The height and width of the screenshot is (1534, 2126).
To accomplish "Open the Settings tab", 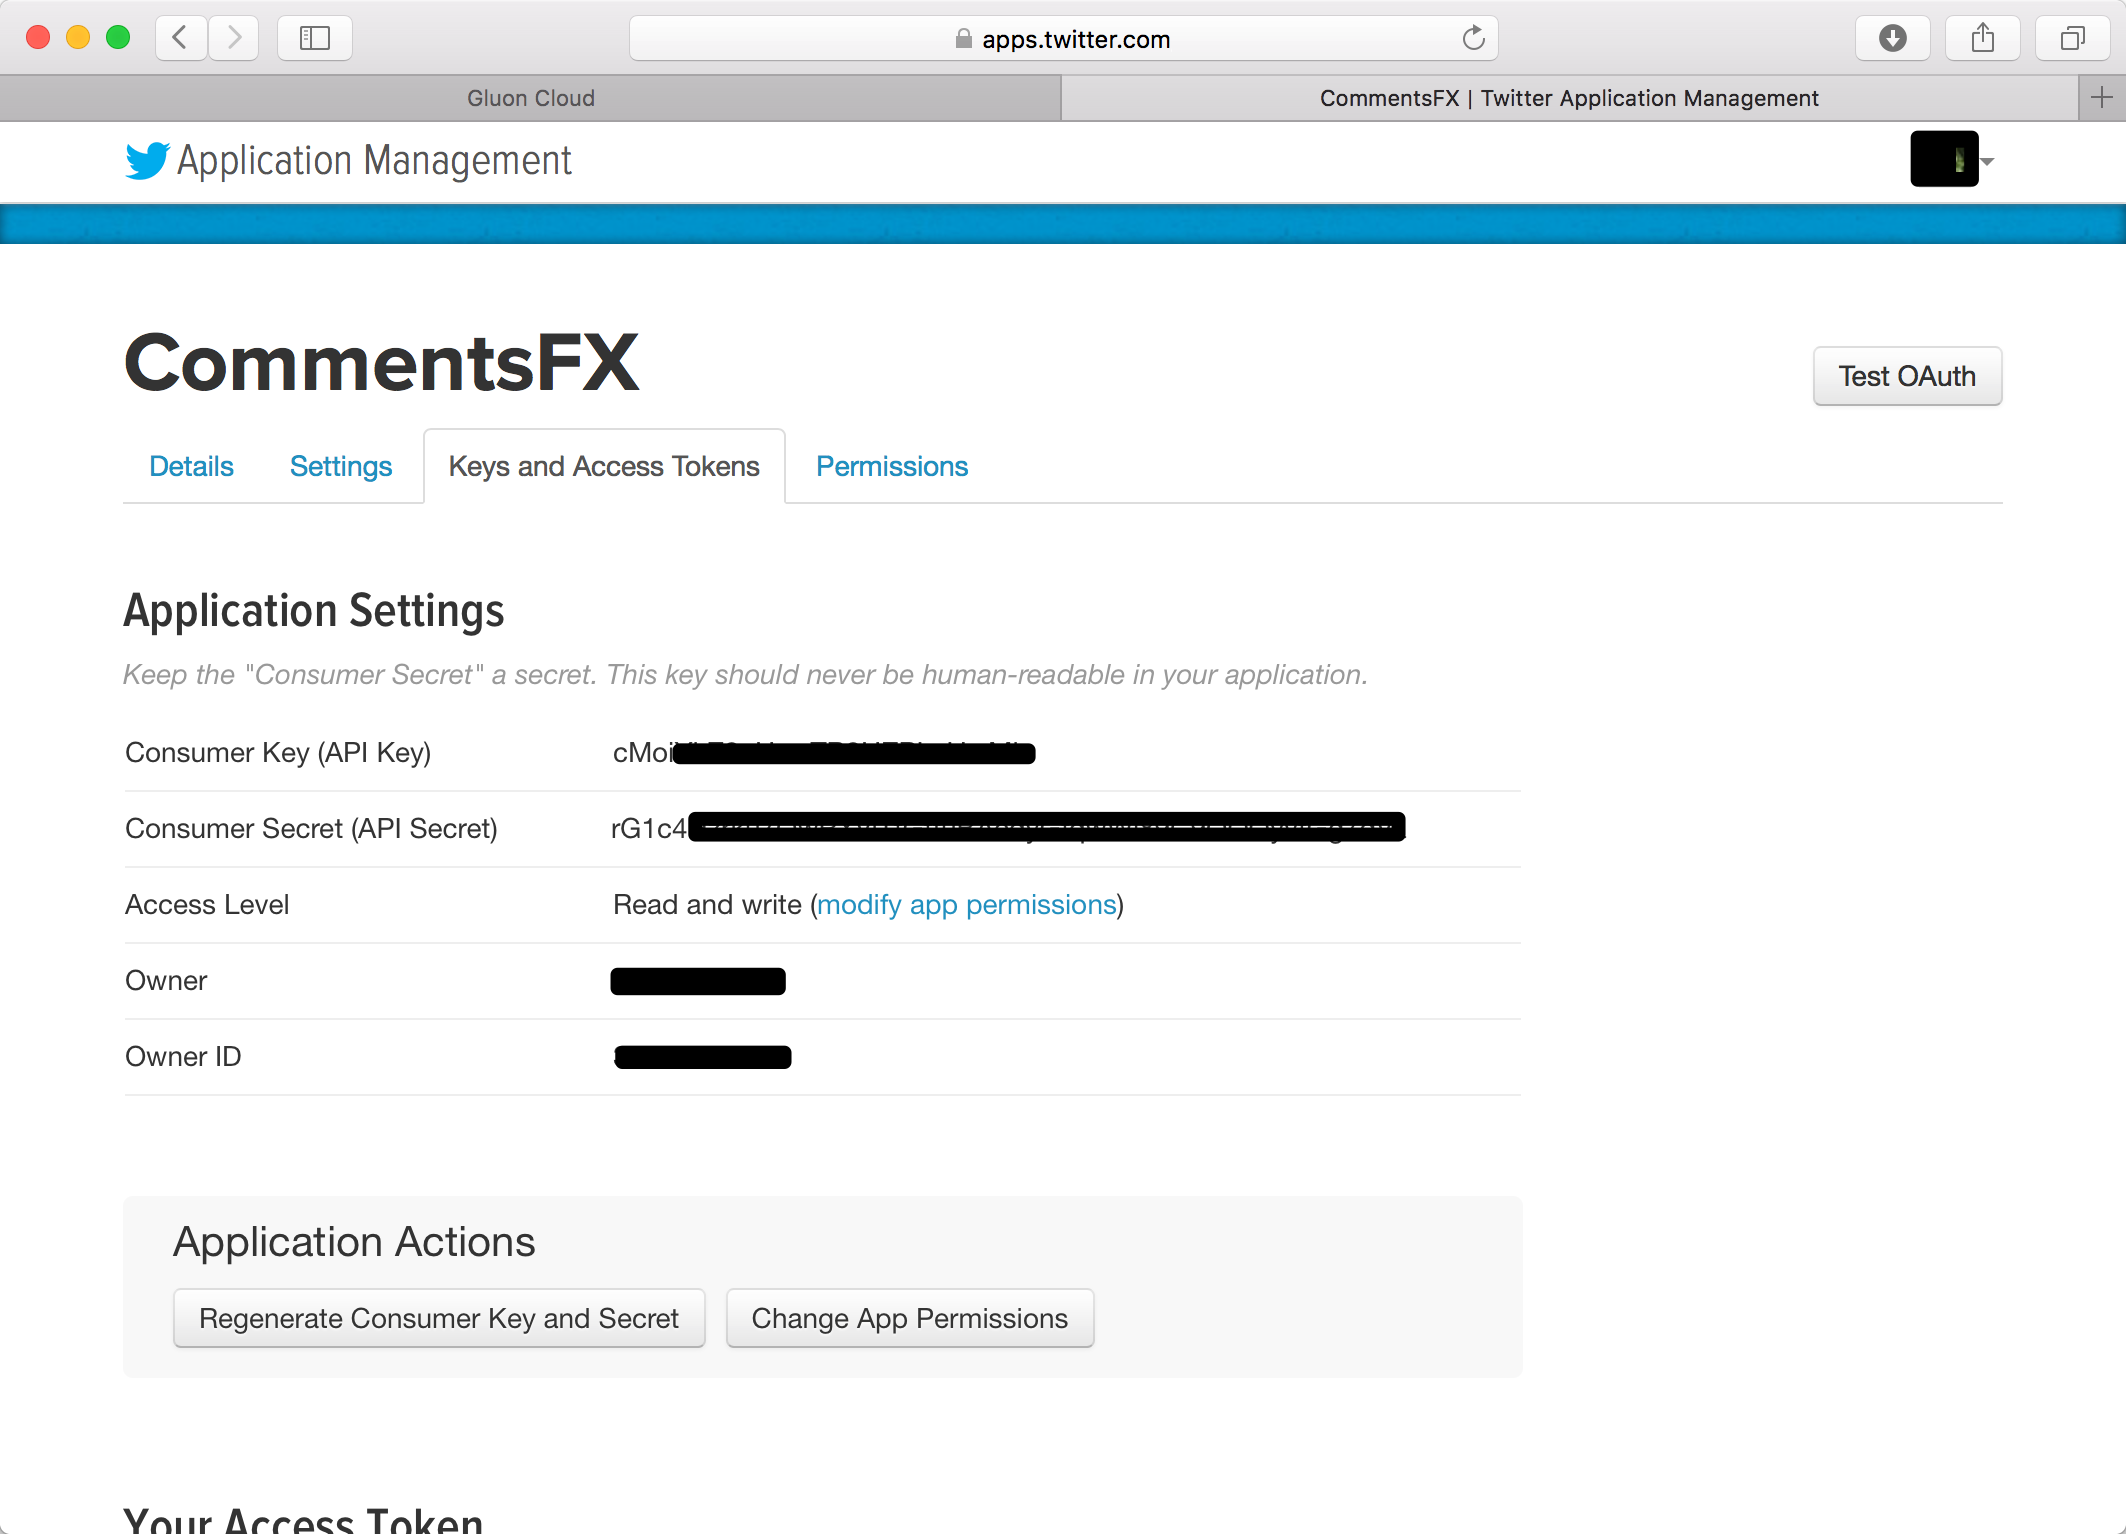I will (340, 466).
